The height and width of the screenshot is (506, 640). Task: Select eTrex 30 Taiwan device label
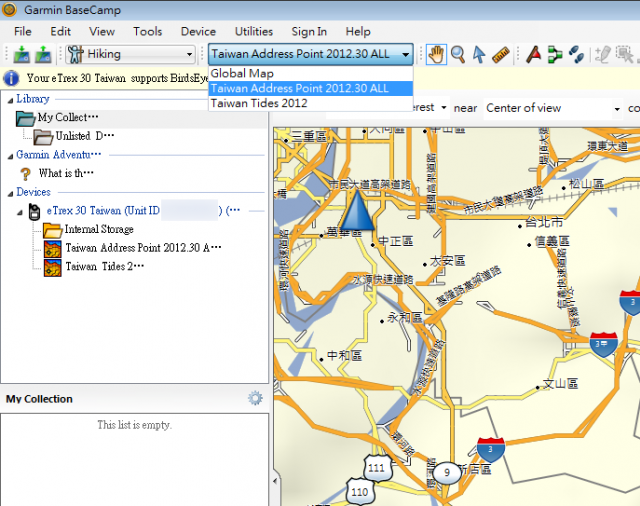[x=143, y=211]
